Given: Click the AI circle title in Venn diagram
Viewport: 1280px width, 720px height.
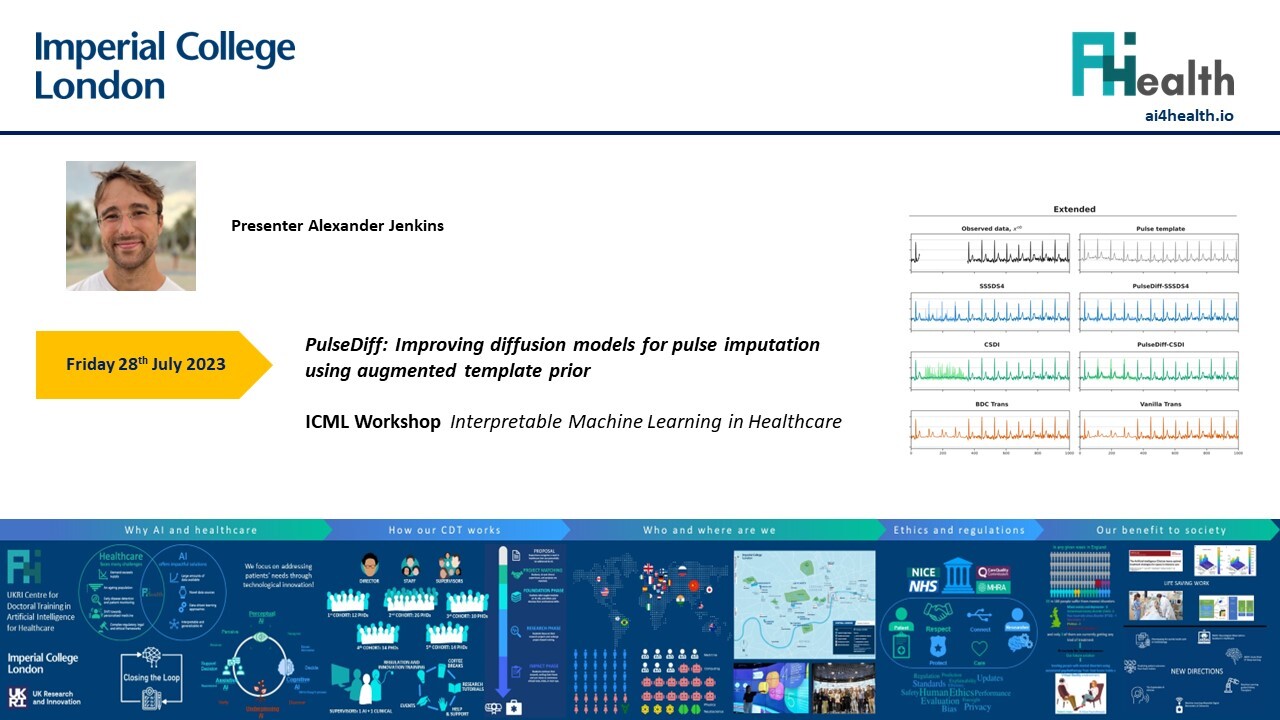Looking at the screenshot, I should pyautogui.click(x=183, y=556).
